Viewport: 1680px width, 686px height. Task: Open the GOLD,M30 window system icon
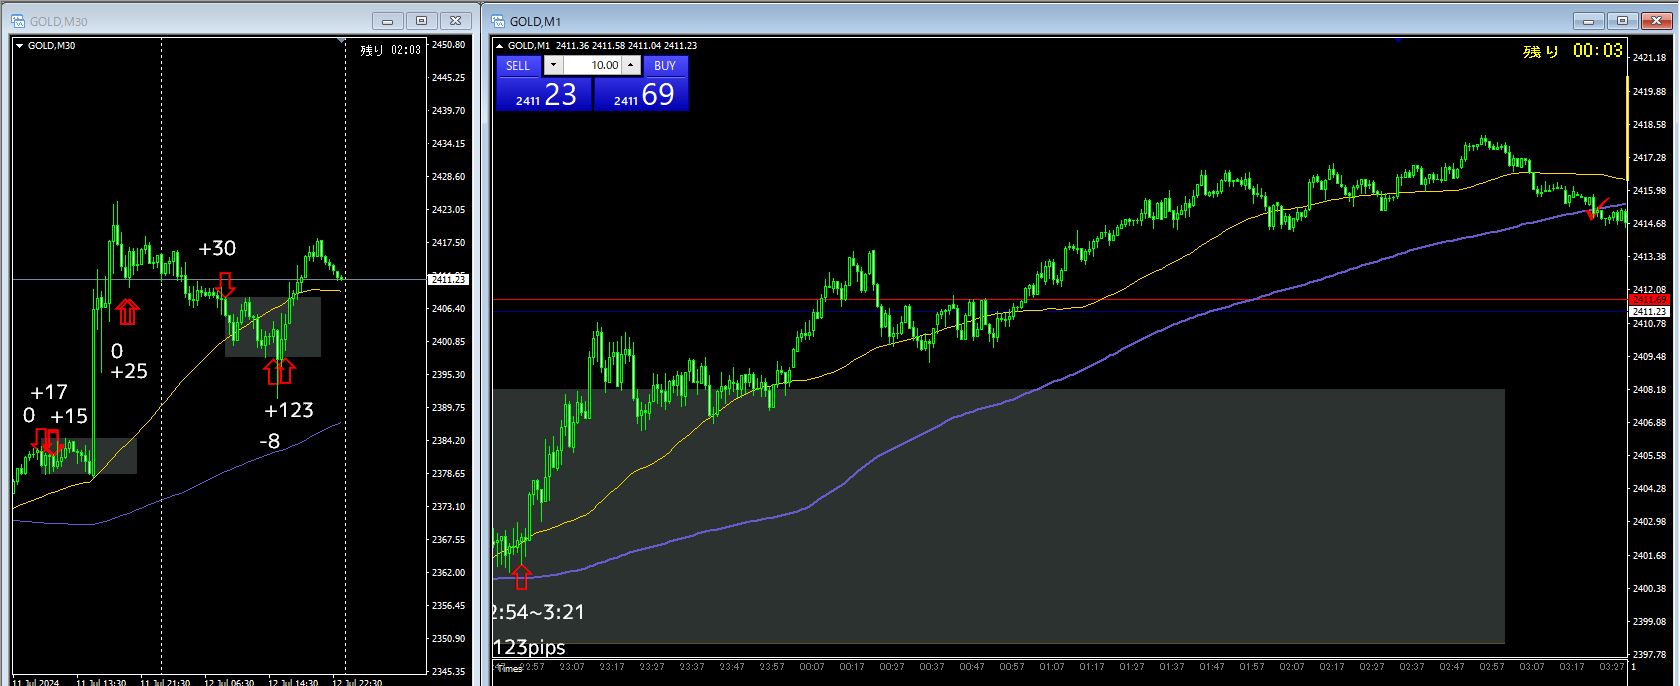pyautogui.click(x=18, y=21)
